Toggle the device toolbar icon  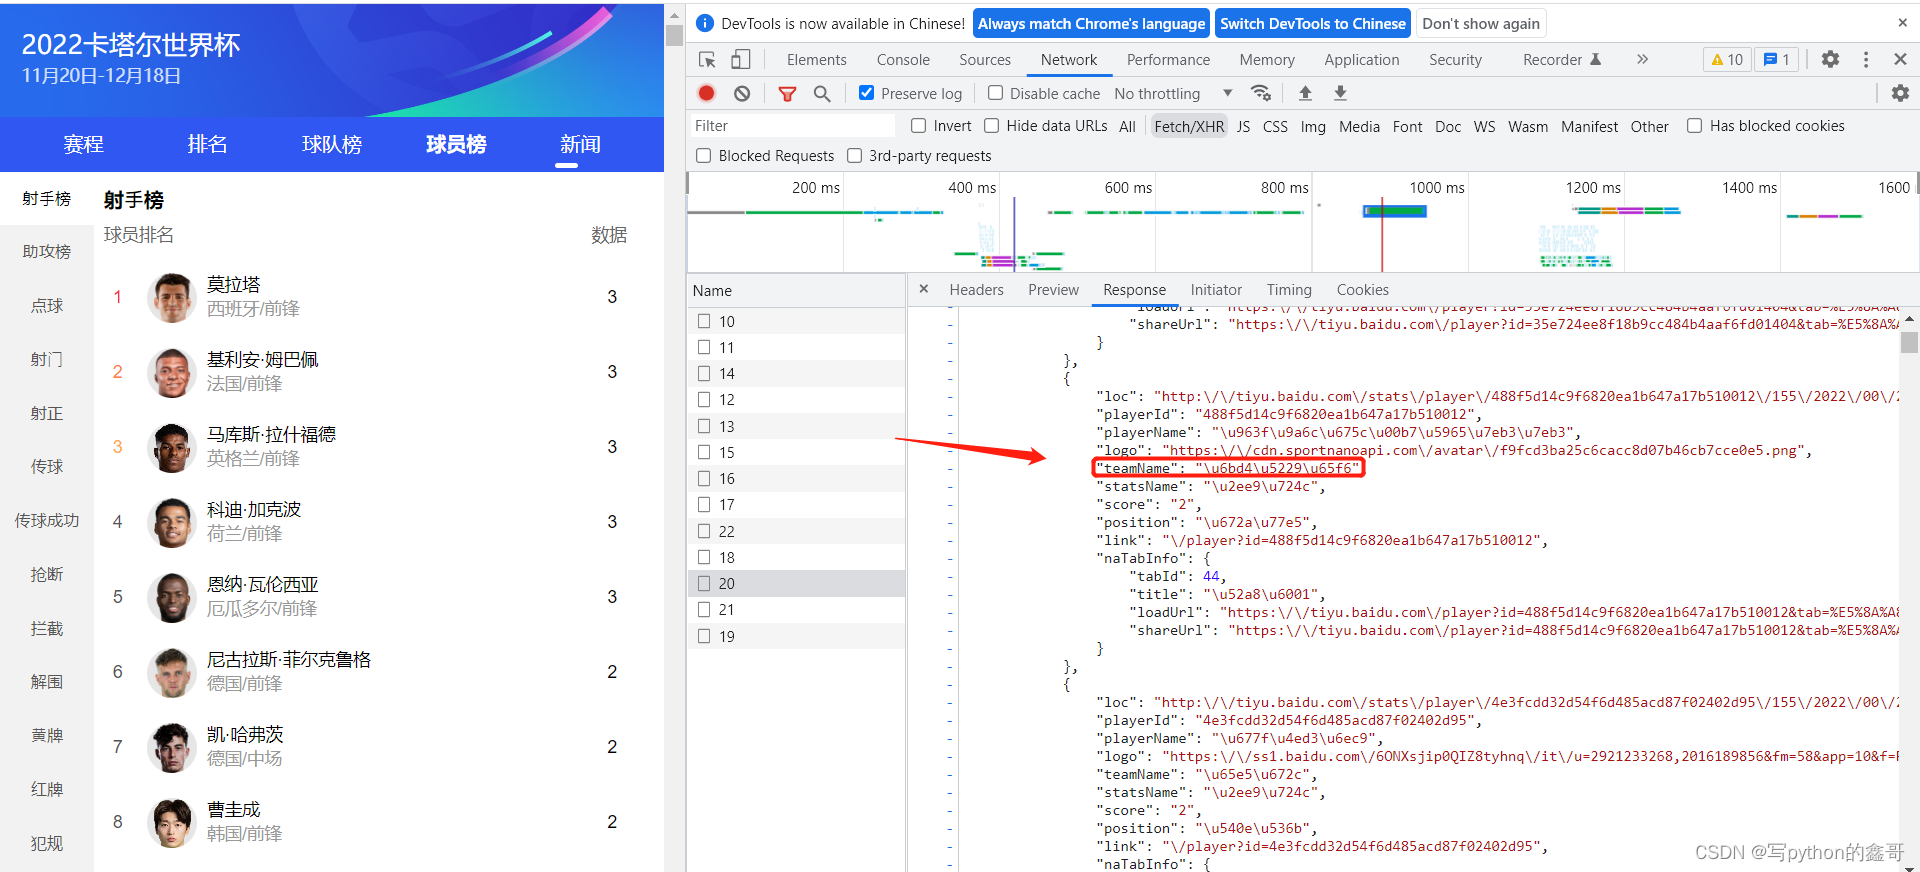pyautogui.click(x=740, y=60)
